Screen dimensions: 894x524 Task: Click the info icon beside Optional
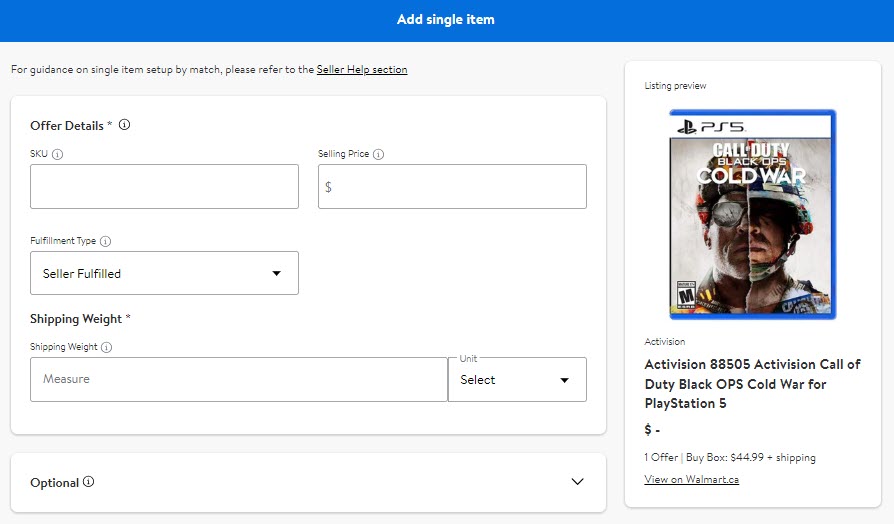tap(88, 482)
